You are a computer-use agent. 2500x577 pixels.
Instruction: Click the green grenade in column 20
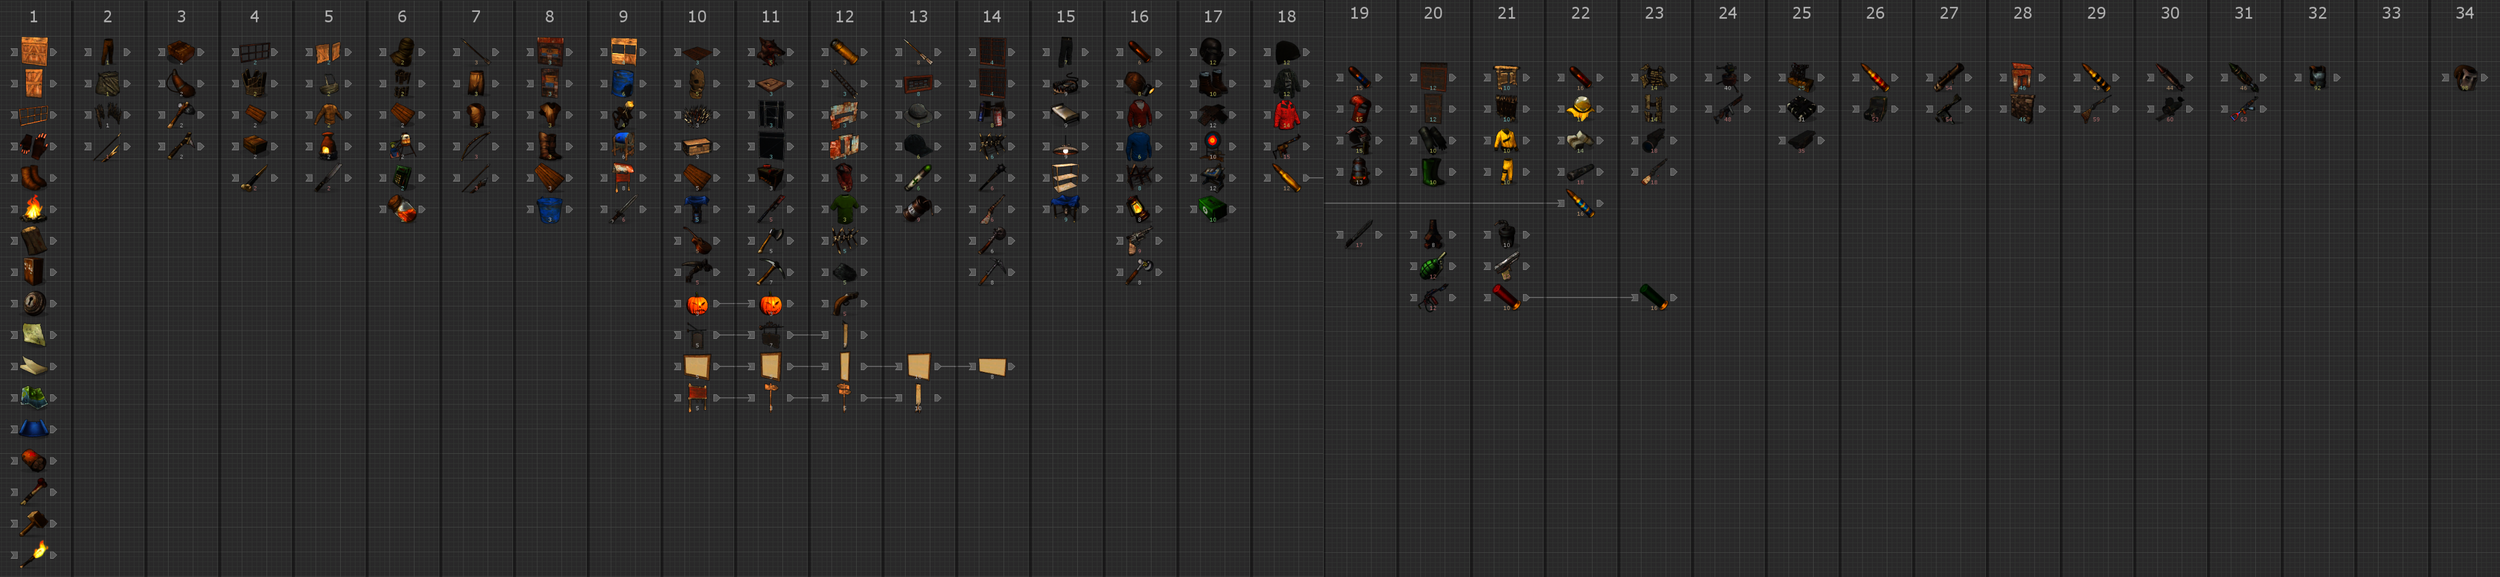click(x=1433, y=266)
